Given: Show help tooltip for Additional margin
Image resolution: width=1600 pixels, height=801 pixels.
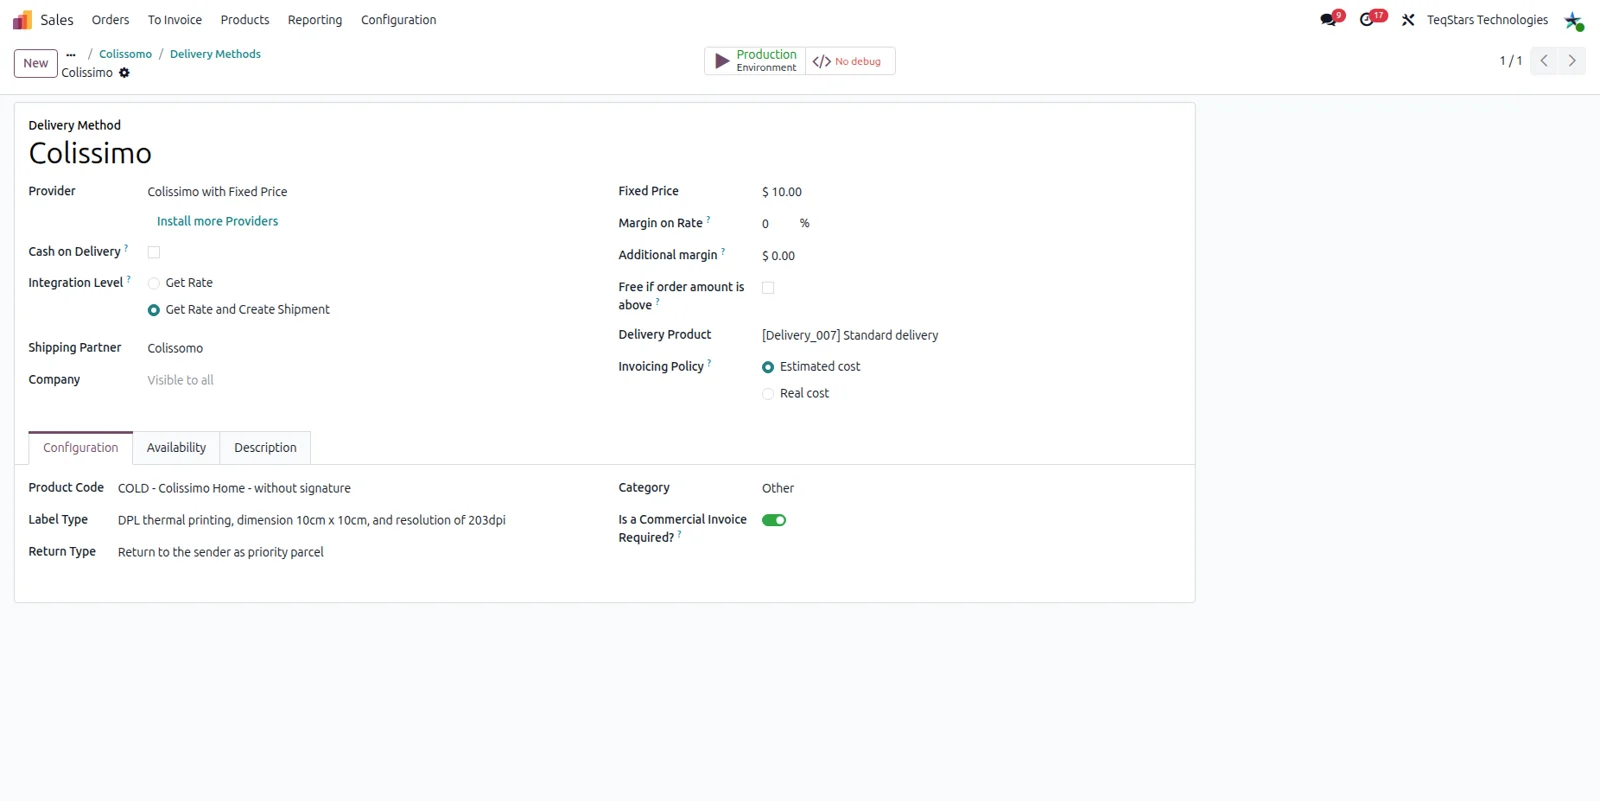Looking at the screenshot, I should click(x=723, y=251).
